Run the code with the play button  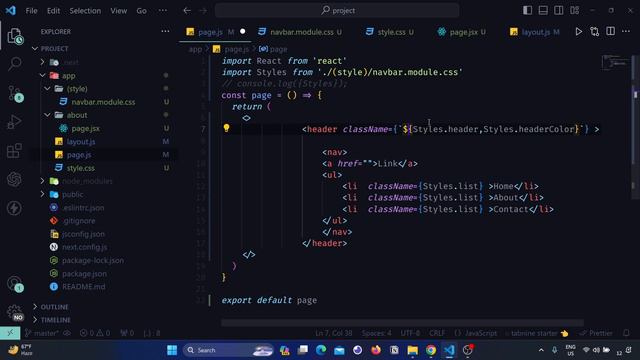(578, 31)
